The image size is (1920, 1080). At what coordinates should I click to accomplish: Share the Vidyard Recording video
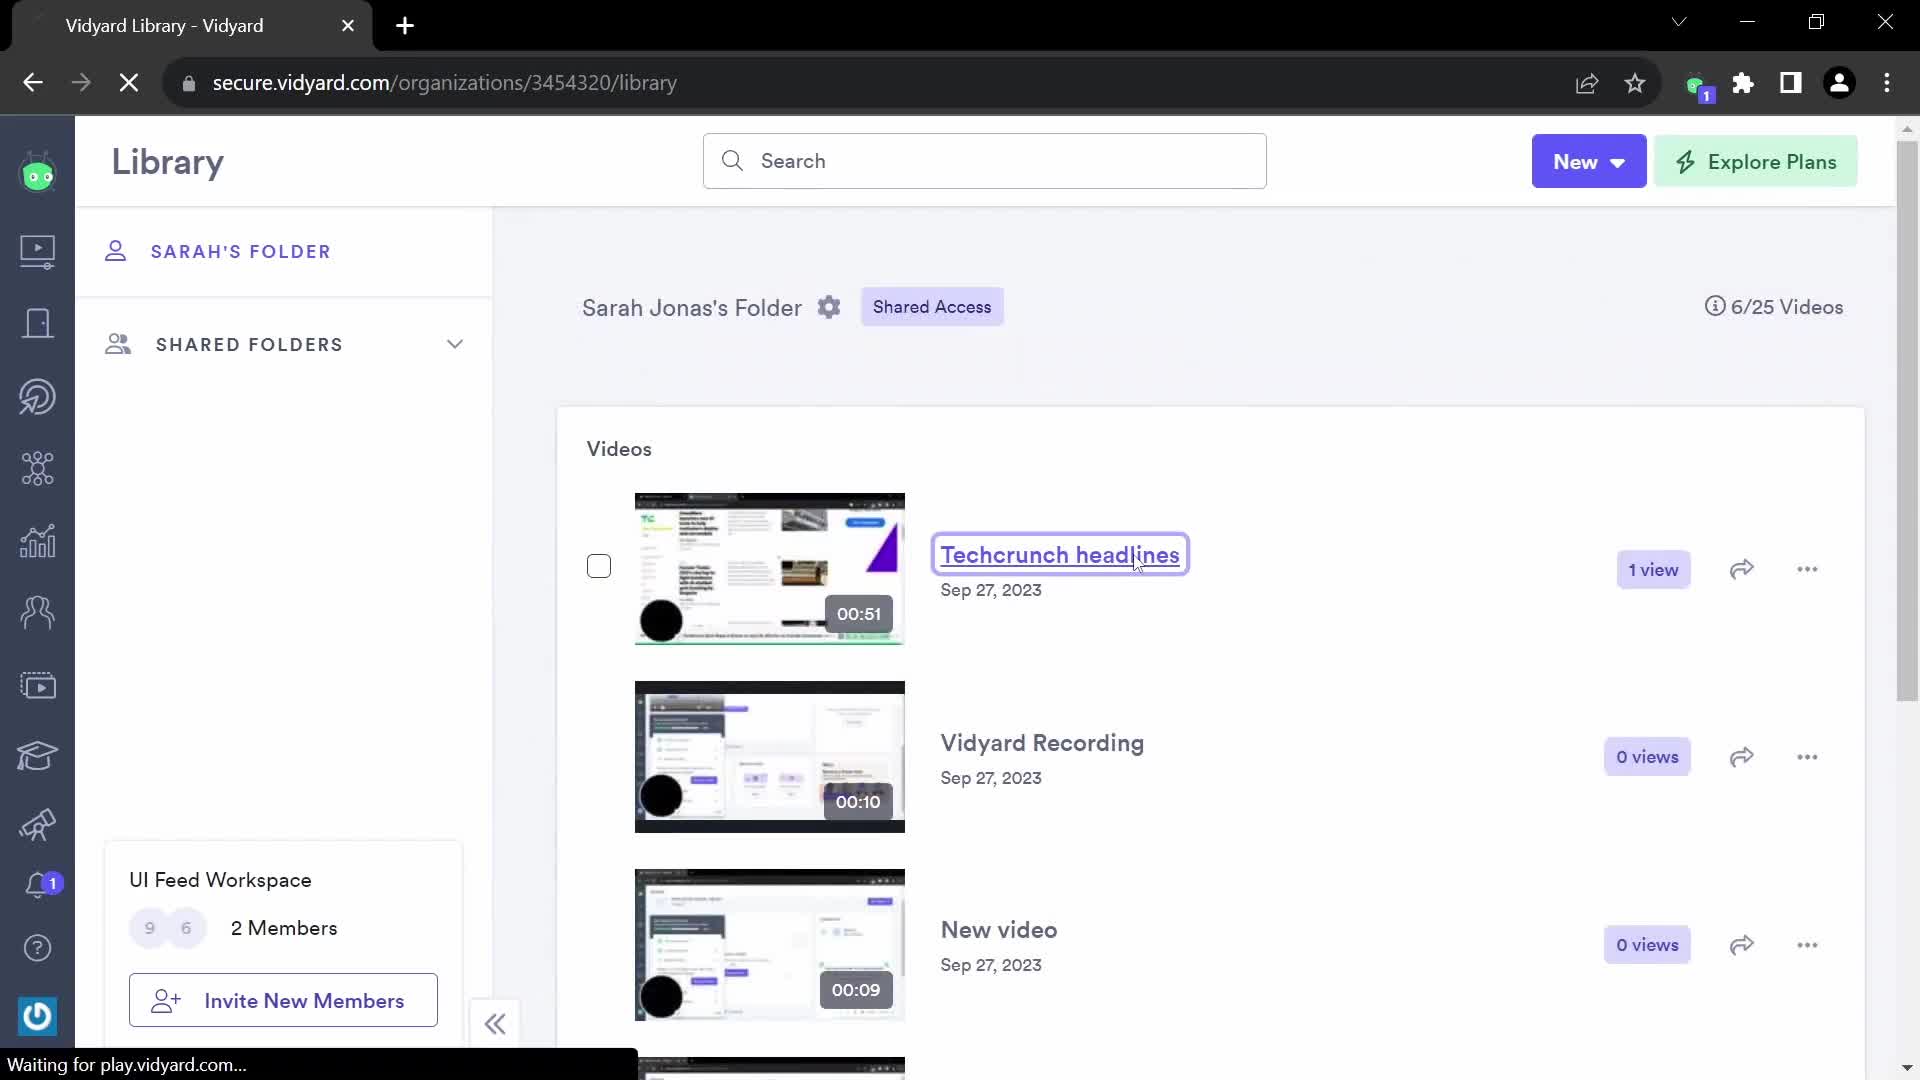pos(1742,757)
